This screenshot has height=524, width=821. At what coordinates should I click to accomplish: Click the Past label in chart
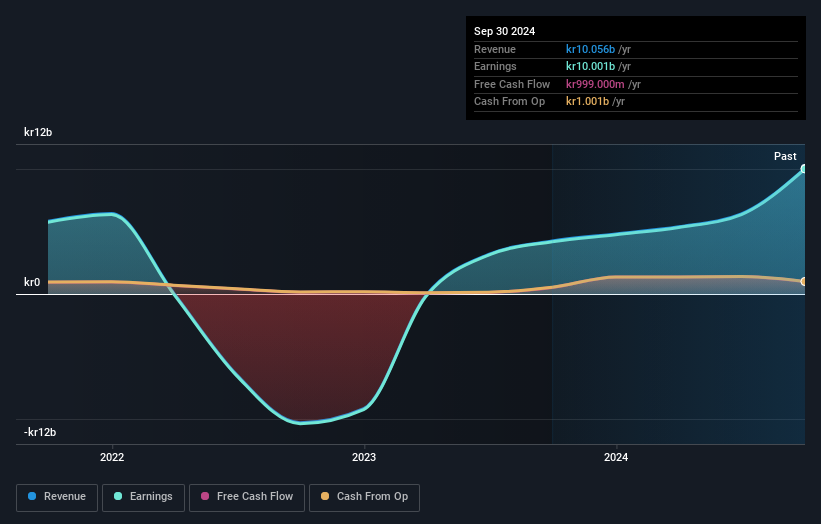785,156
